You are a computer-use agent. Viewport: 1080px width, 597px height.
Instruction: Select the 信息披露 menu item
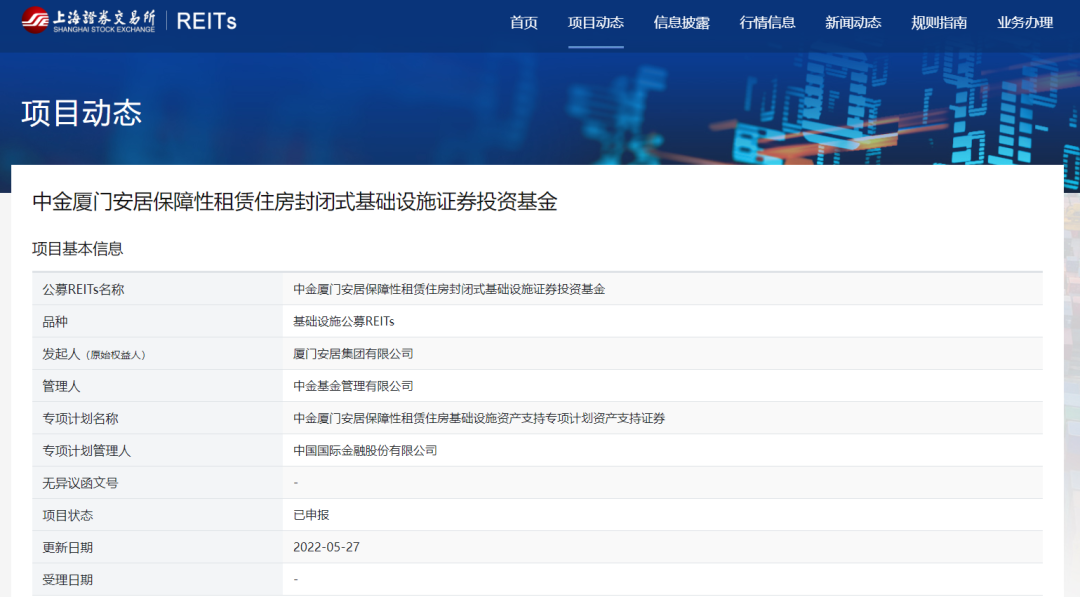681,23
